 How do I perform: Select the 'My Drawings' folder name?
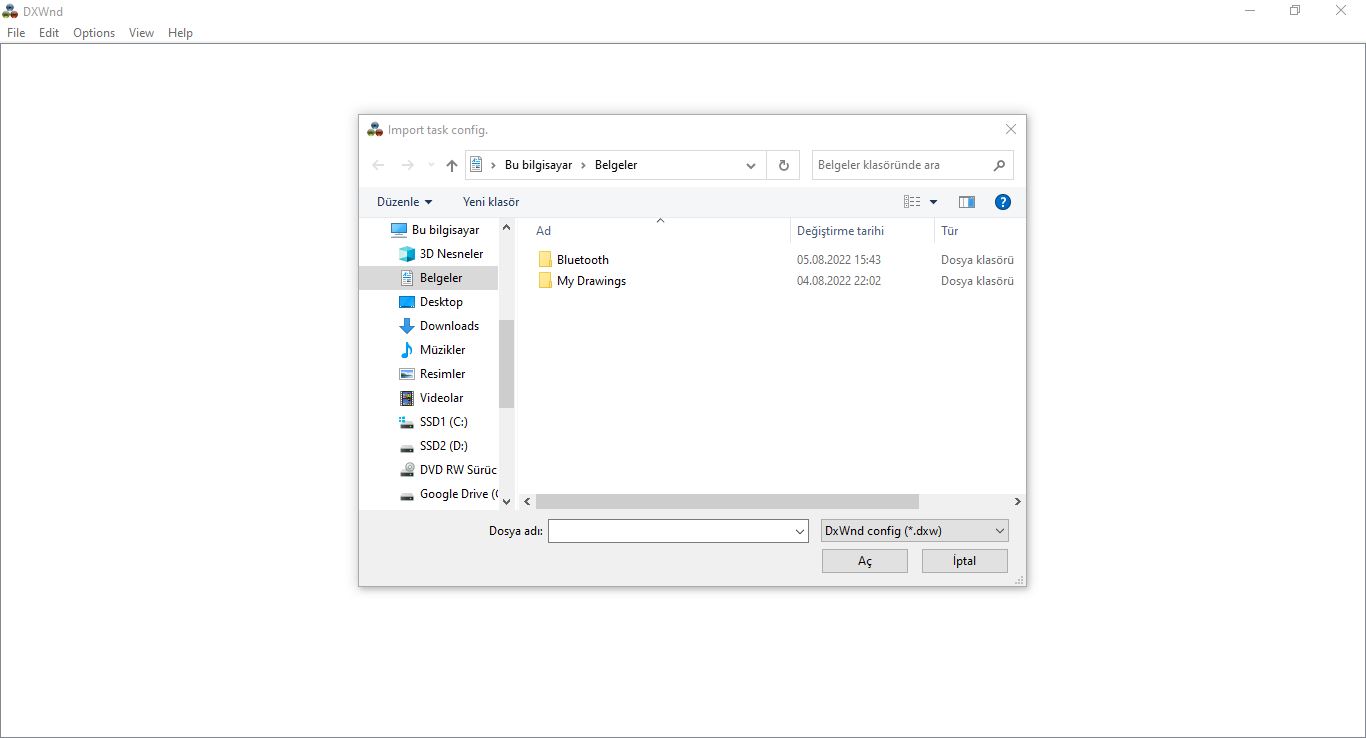pyautogui.click(x=592, y=281)
